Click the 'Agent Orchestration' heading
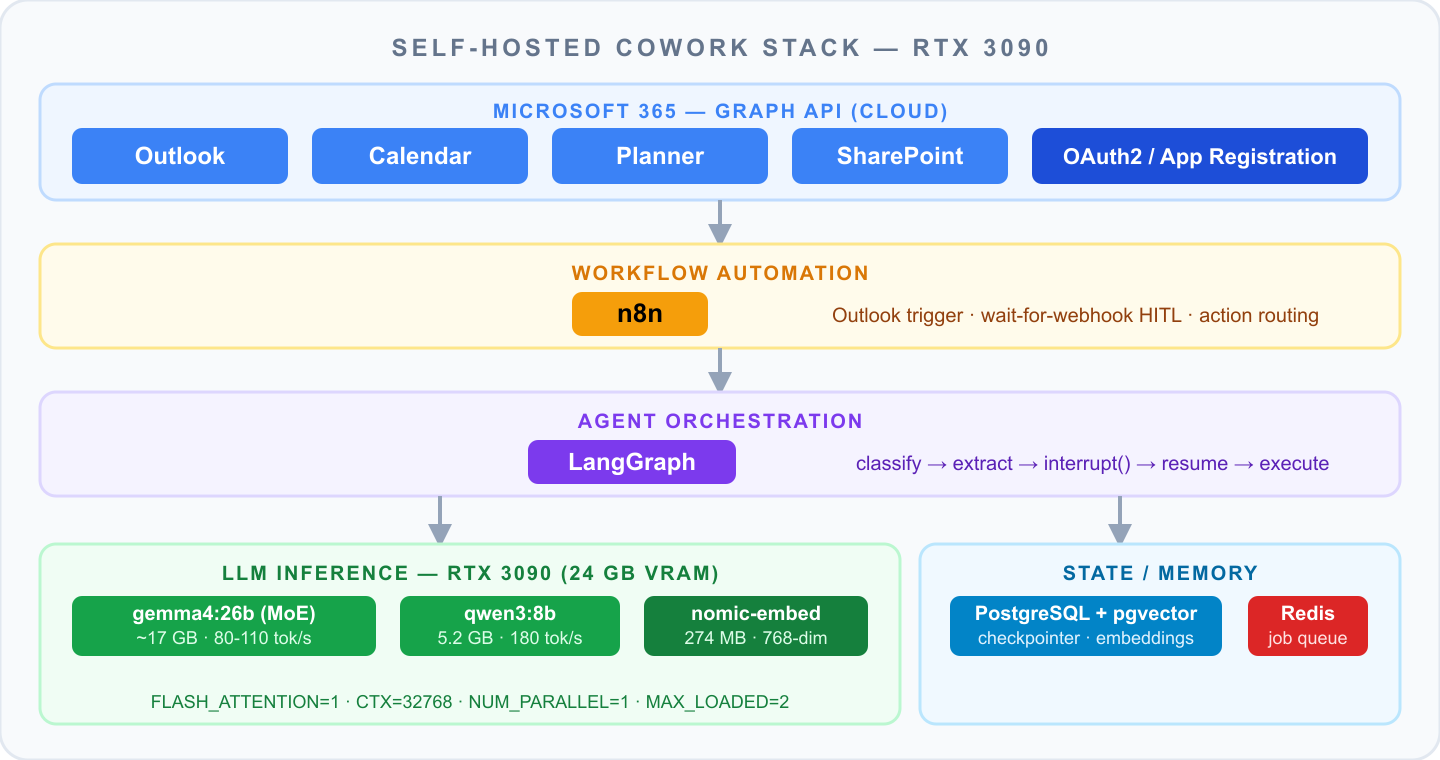Screen dimensions: 1440x760 tap(720, 421)
